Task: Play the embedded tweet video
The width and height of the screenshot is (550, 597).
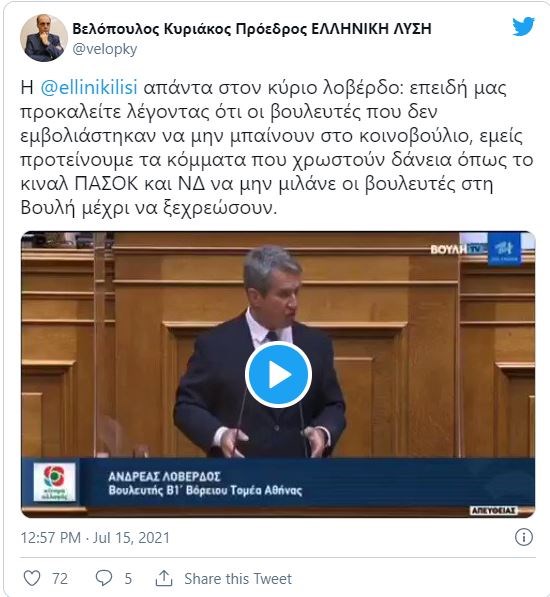Action: (x=278, y=375)
